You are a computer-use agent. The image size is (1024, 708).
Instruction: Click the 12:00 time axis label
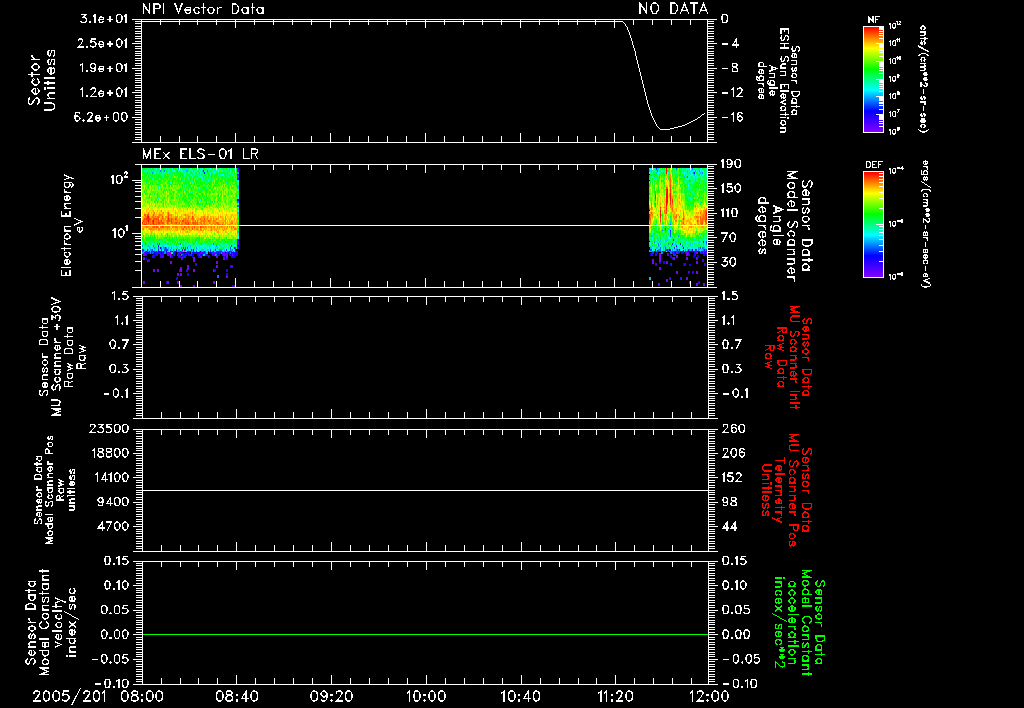point(709,696)
